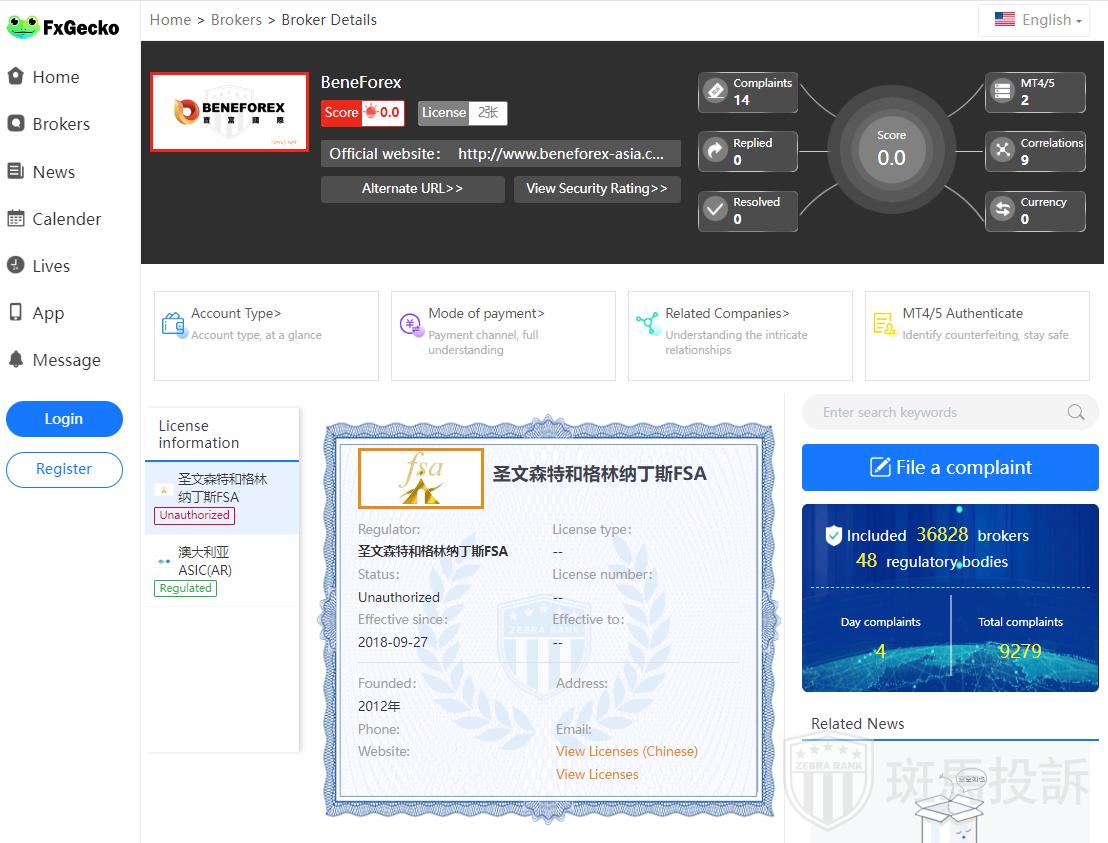1108x843 pixels.
Task: Open View Licenses (Chinese) link
Action: tap(626, 751)
